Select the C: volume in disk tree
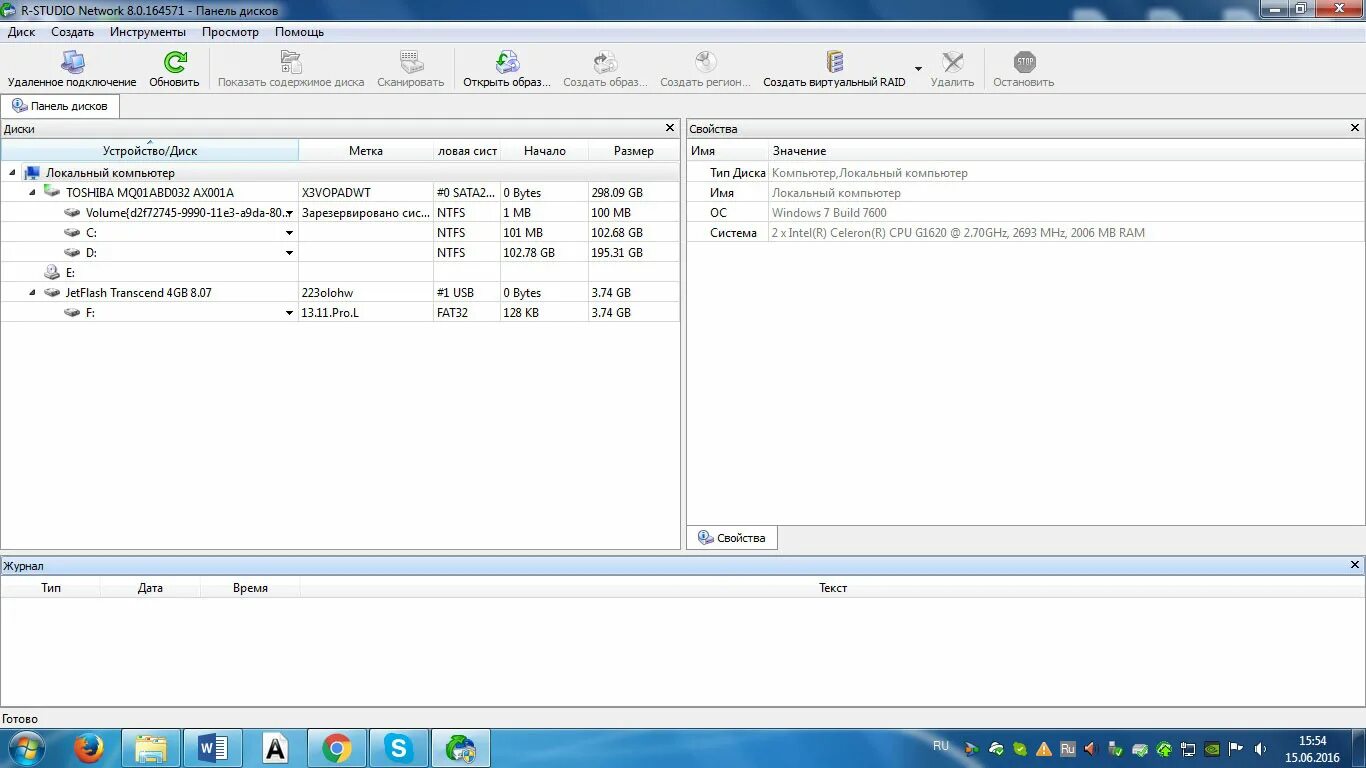 coord(91,233)
